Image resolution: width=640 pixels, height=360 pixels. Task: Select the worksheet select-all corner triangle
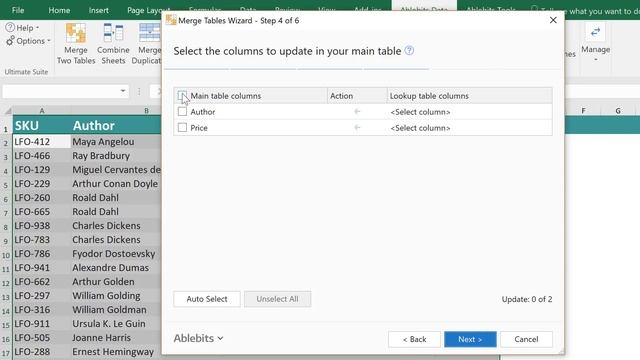[x=7, y=111]
